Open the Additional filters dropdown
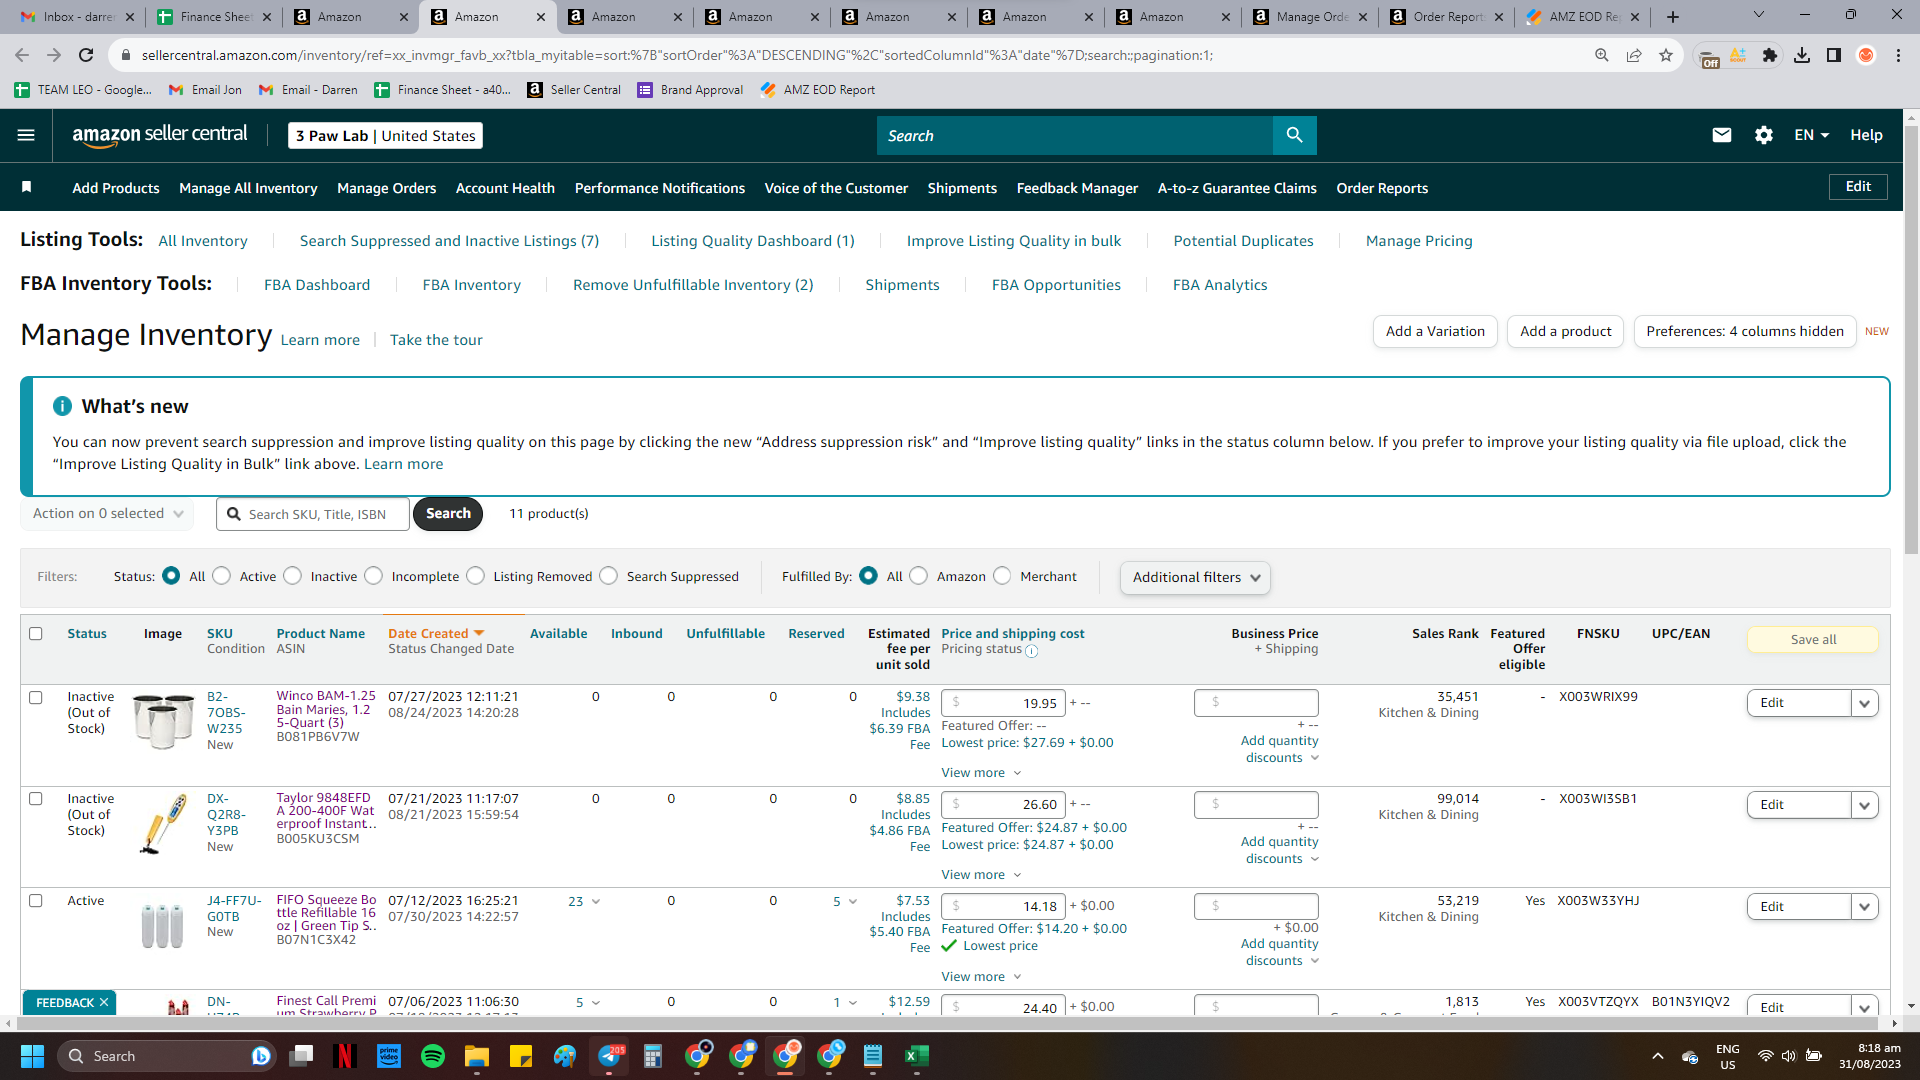Viewport: 1920px width, 1080px height. (x=1195, y=577)
